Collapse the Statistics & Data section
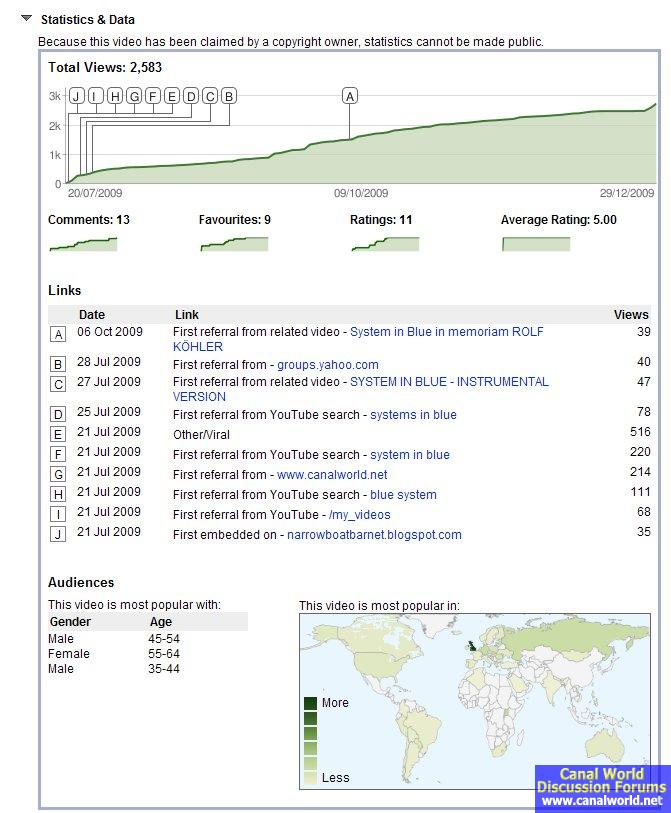The width and height of the screenshot is (671, 813). (x=26, y=18)
